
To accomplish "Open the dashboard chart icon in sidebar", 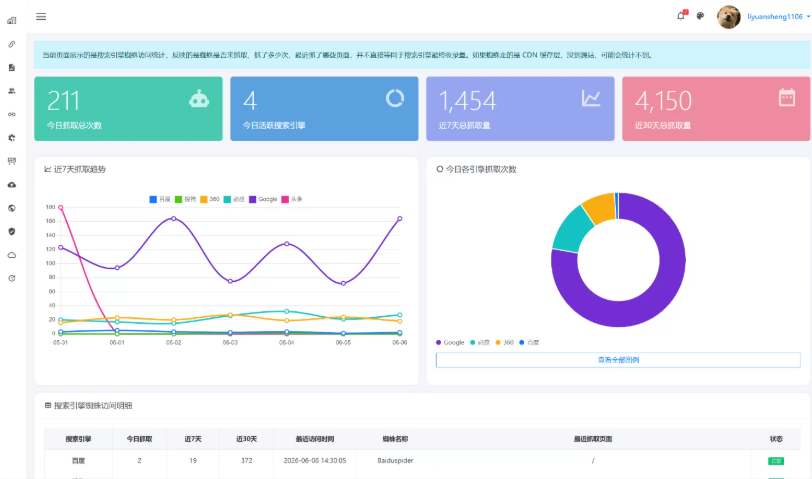I will tap(11, 21).
